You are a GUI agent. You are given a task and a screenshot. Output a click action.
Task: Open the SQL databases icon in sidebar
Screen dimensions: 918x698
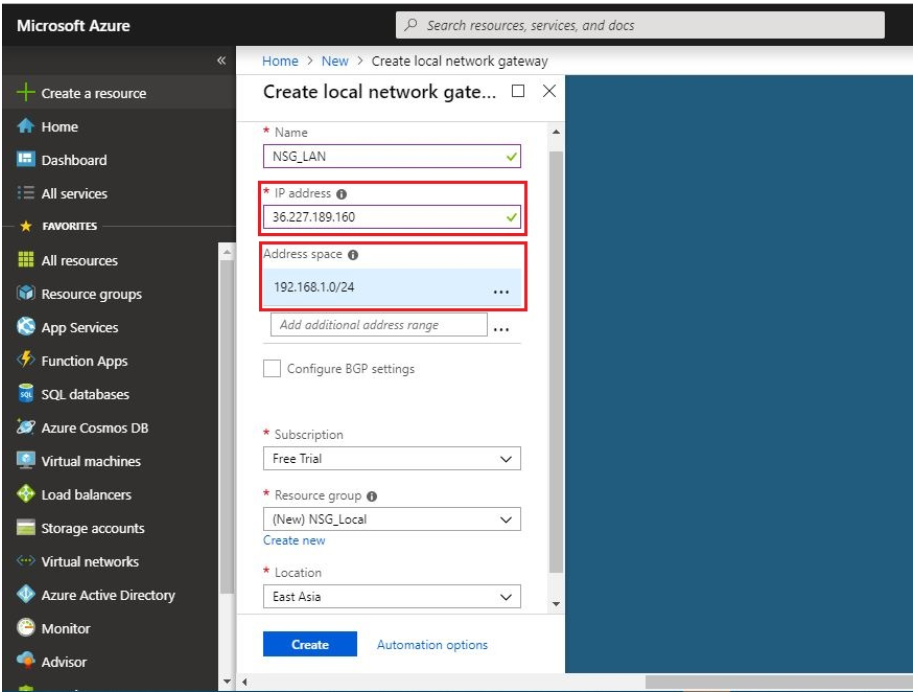26,394
